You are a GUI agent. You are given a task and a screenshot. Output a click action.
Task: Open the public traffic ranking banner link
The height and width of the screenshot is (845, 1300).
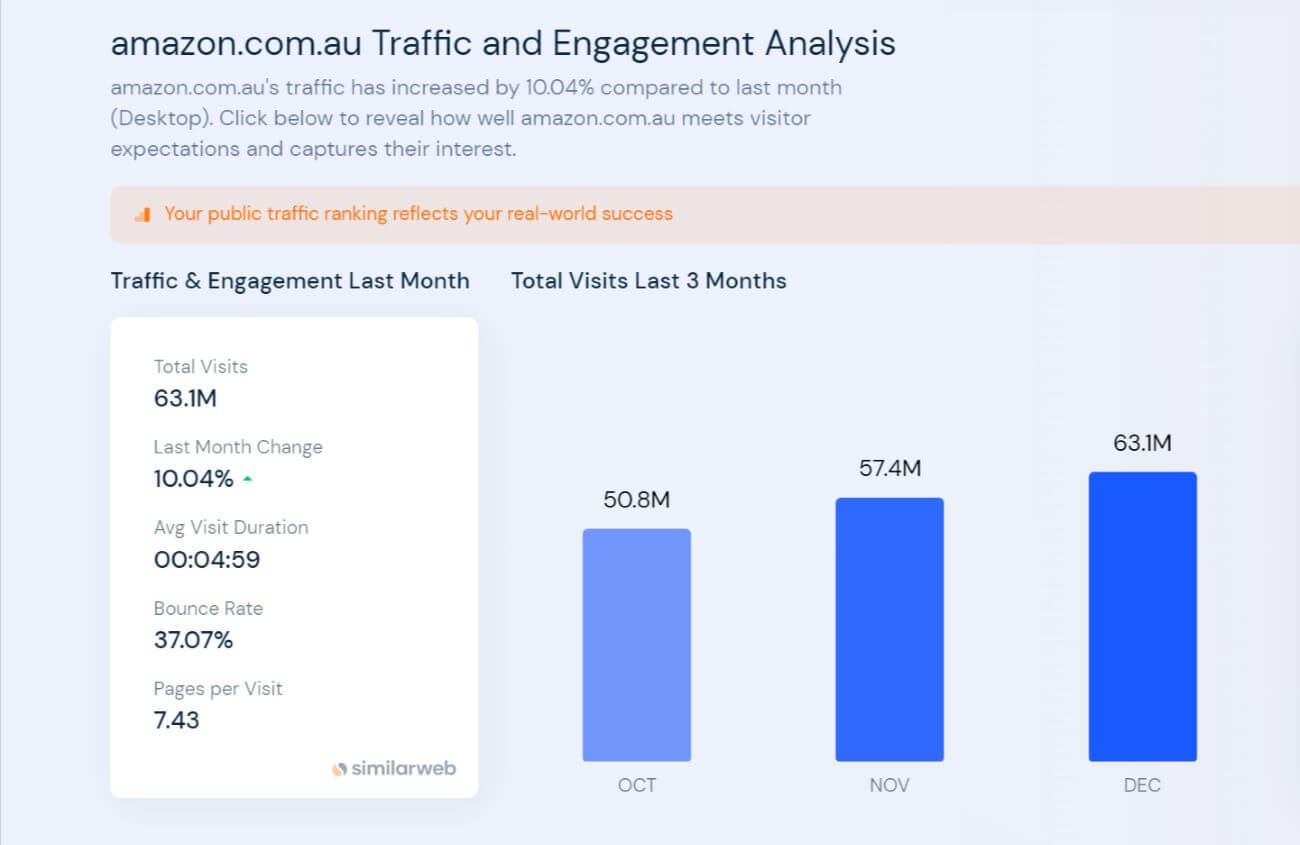coord(419,213)
